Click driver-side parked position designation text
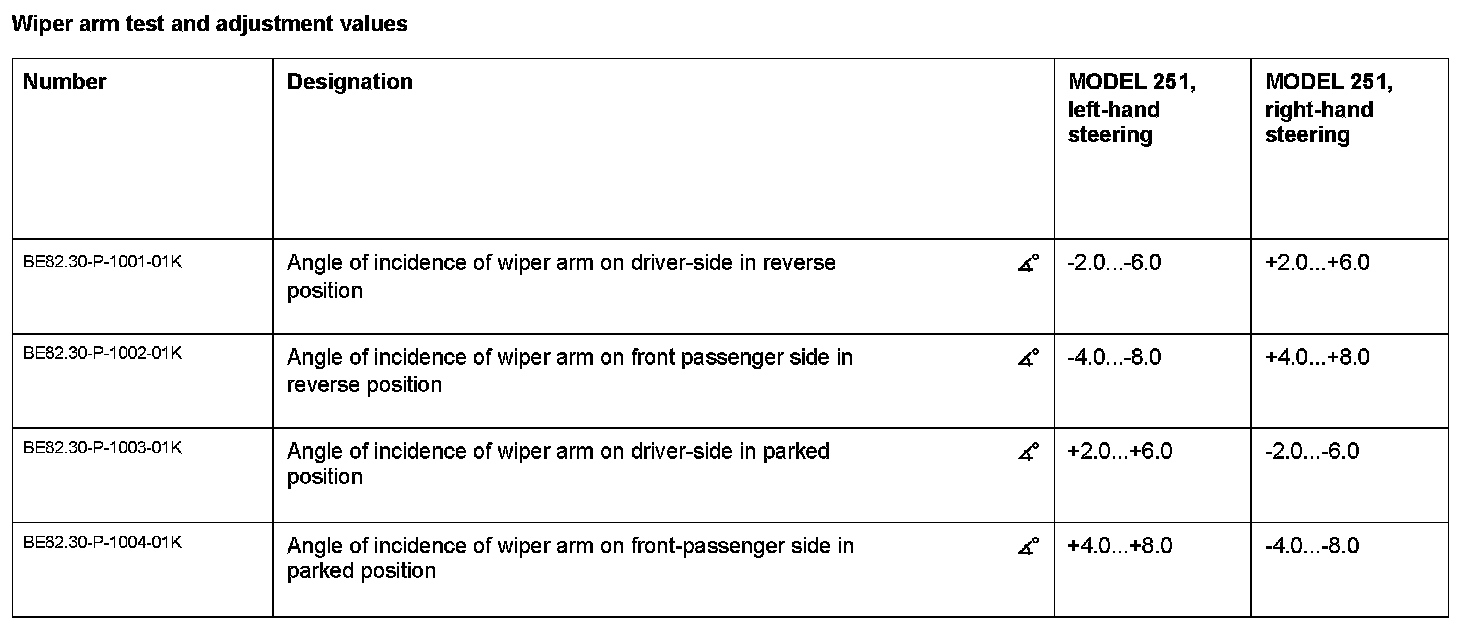This screenshot has height=628, width=1472. point(558,464)
